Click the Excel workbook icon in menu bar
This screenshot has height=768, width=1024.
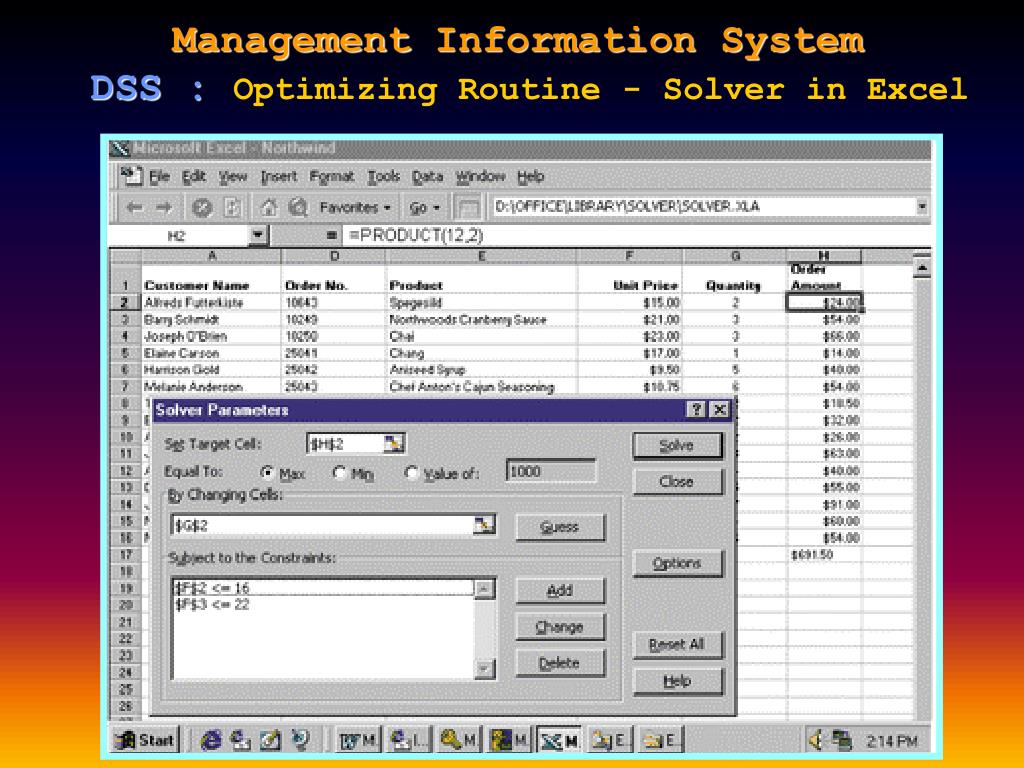tap(131, 176)
